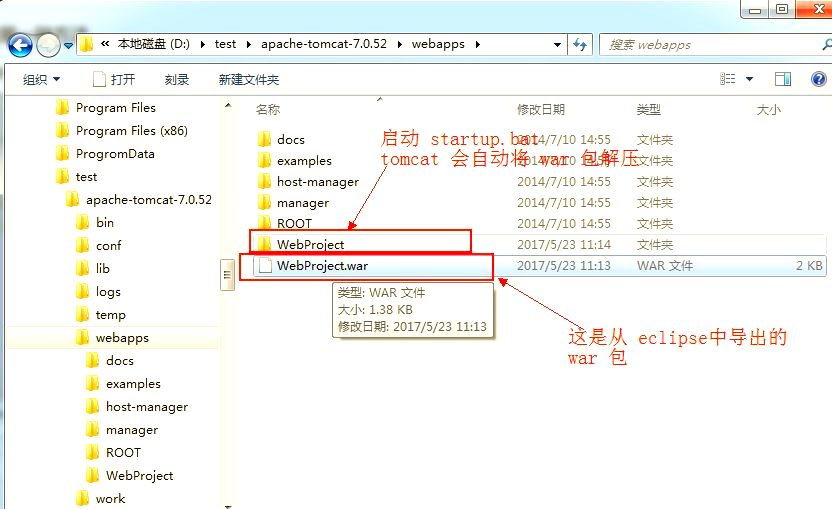Go back with the blue Back arrow
This screenshot has width=832, height=509.
pos(20,46)
